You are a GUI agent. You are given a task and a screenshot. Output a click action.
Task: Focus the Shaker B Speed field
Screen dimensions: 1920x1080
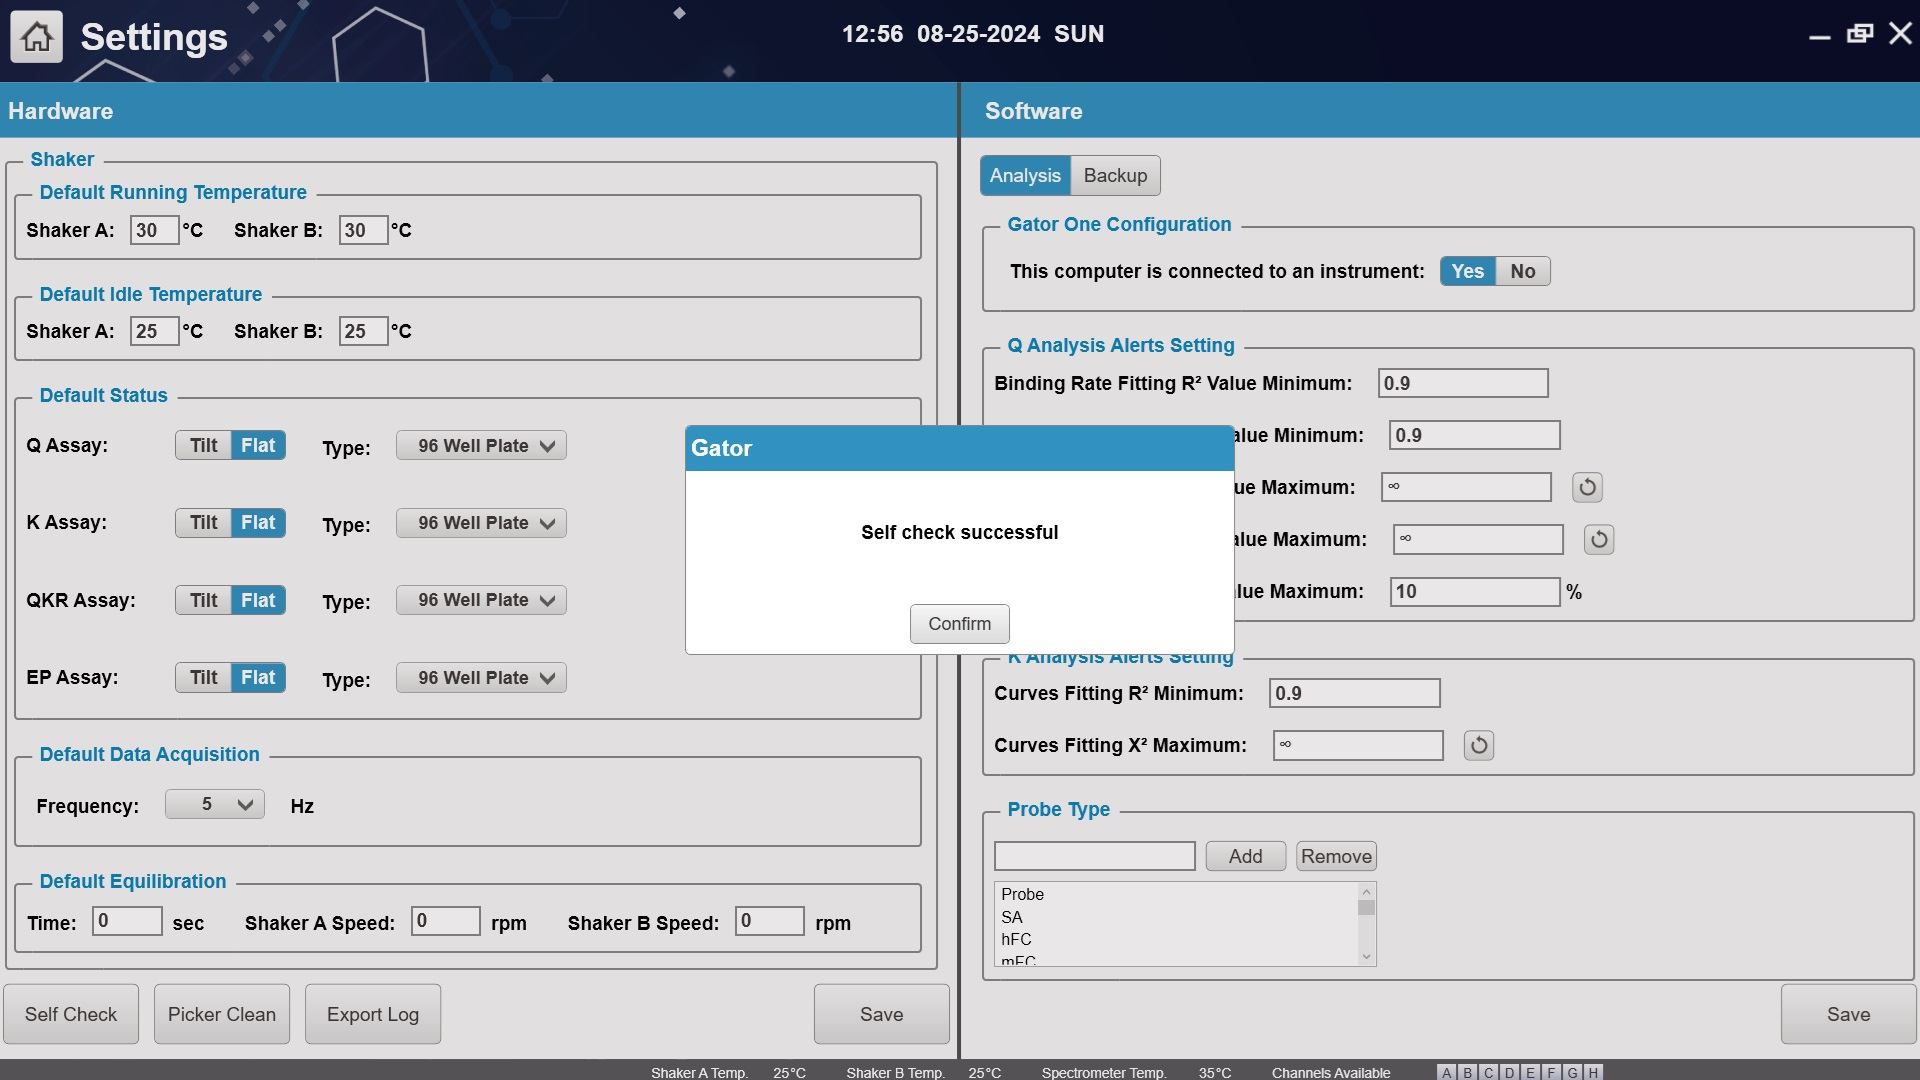769,921
